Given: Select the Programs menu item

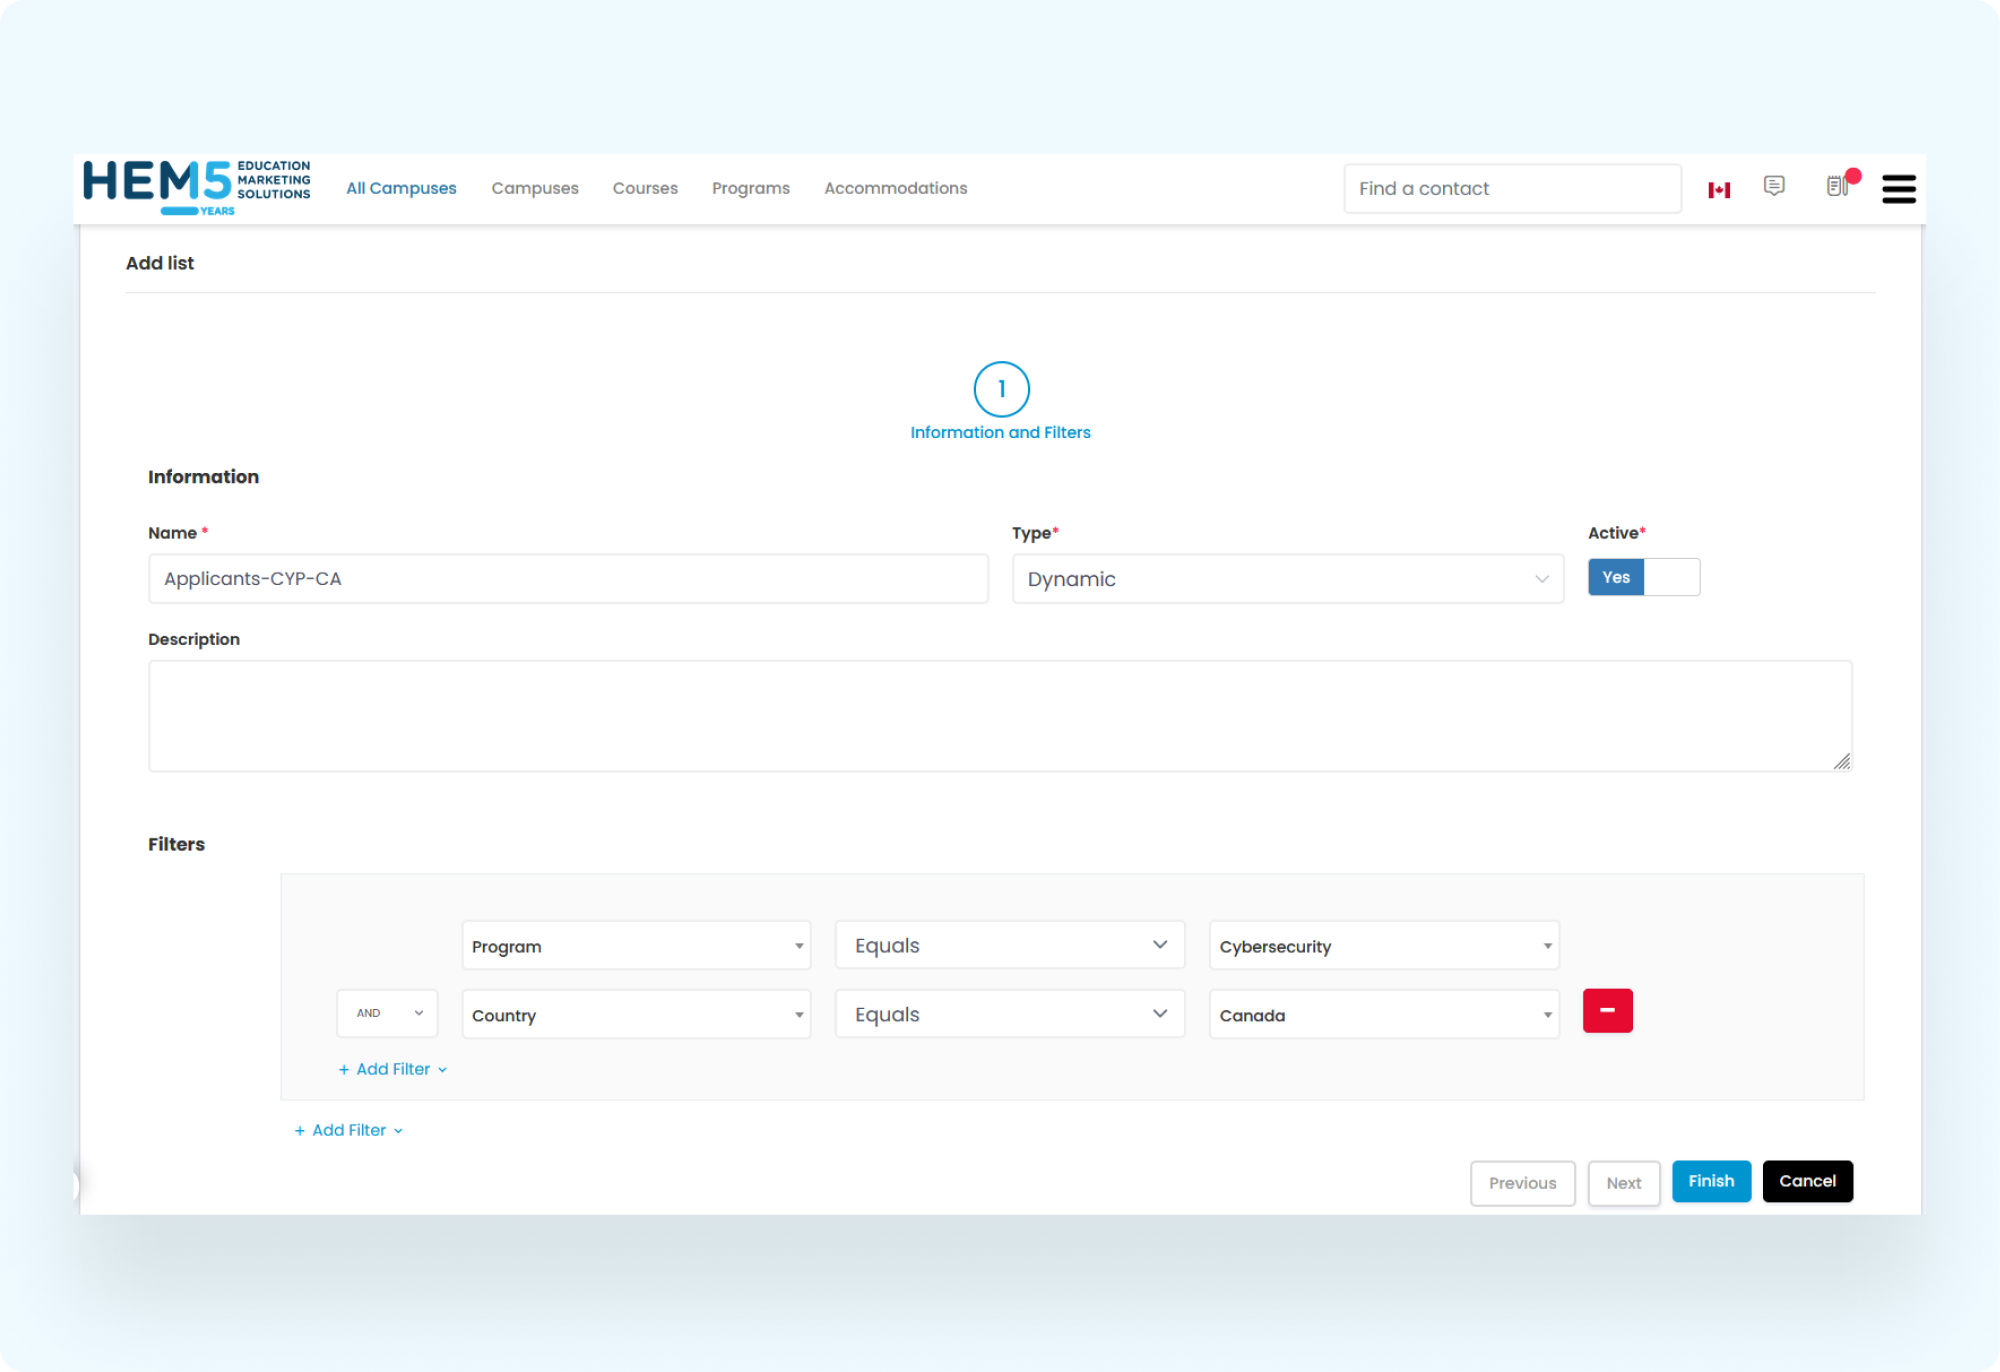Looking at the screenshot, I should pos(750,188).
